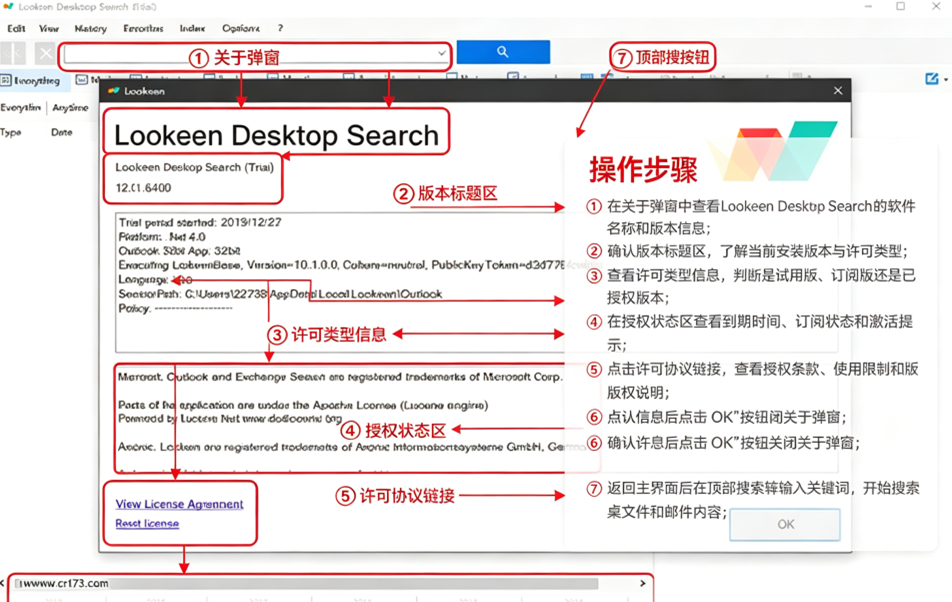The width and height of the screenshot is (952, 602).
Task: Open the Options menu
Action: [241, 29]
